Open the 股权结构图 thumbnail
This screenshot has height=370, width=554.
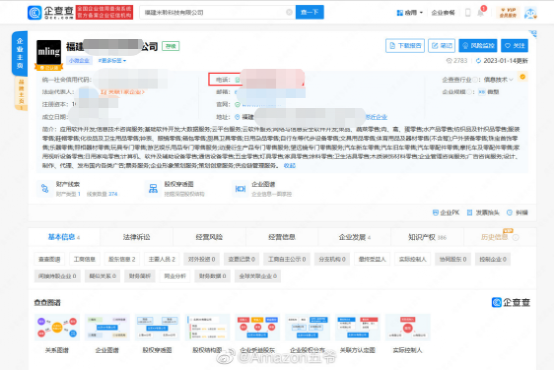point(207,327)
